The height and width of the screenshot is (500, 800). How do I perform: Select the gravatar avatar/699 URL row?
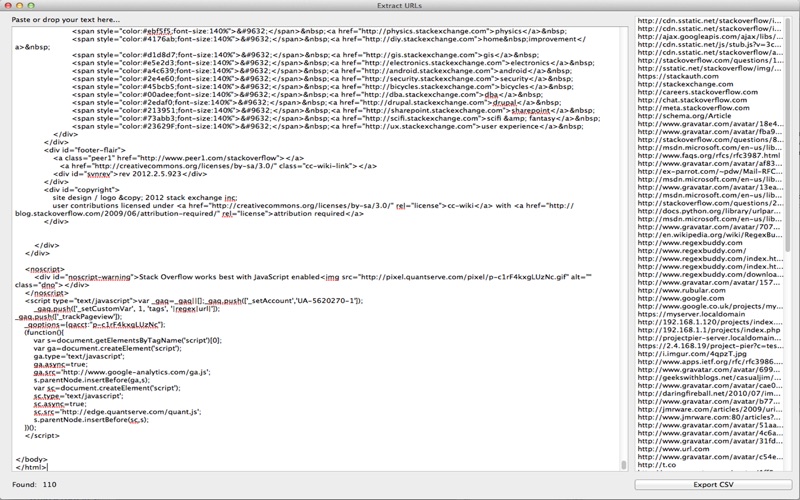[709, 369]
